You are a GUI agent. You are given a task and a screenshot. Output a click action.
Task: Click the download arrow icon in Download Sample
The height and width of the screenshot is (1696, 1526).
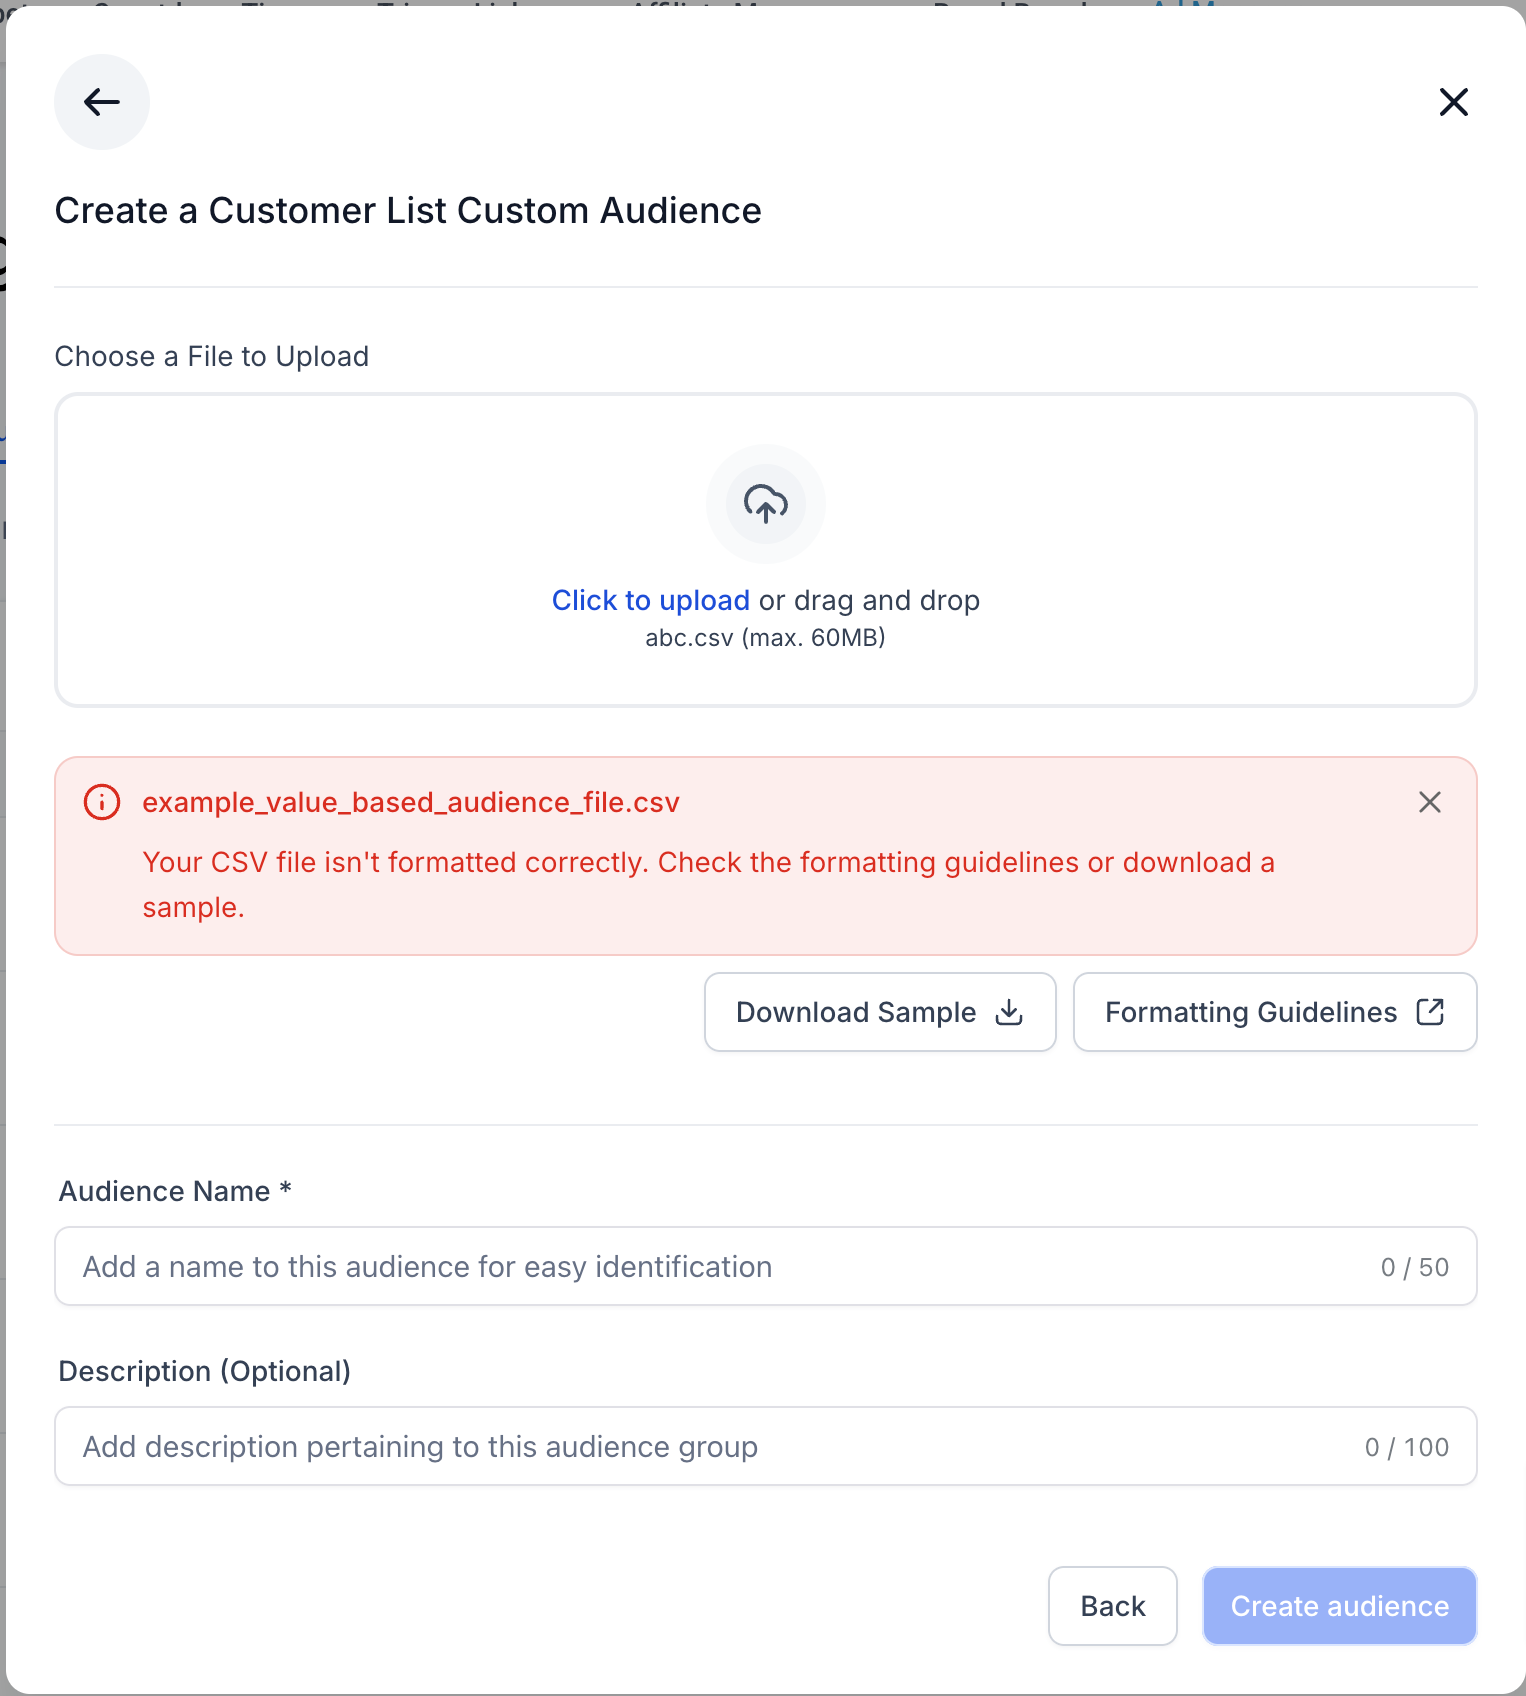pyautogui.click(x=1009, y=1012)
